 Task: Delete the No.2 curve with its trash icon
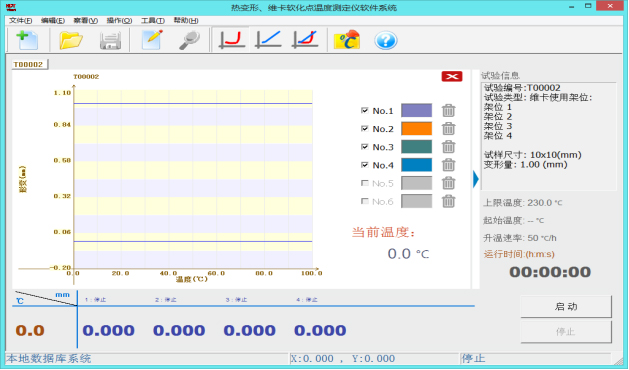point(448,129)
